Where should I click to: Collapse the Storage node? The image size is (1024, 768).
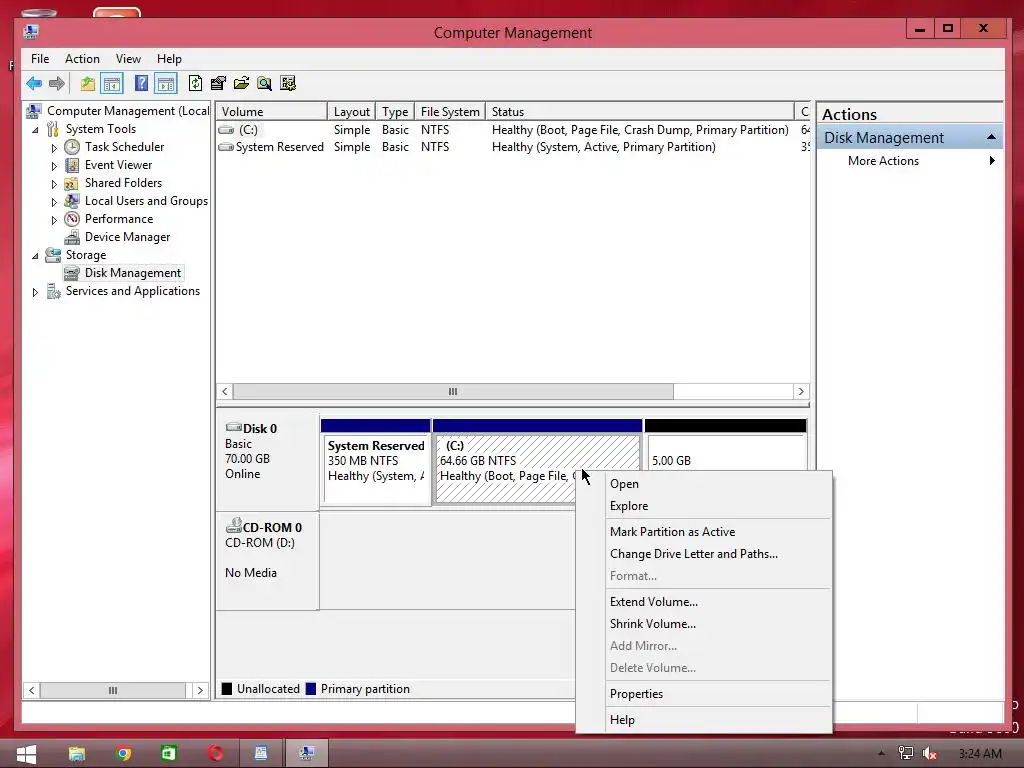(x=35, y=256)
